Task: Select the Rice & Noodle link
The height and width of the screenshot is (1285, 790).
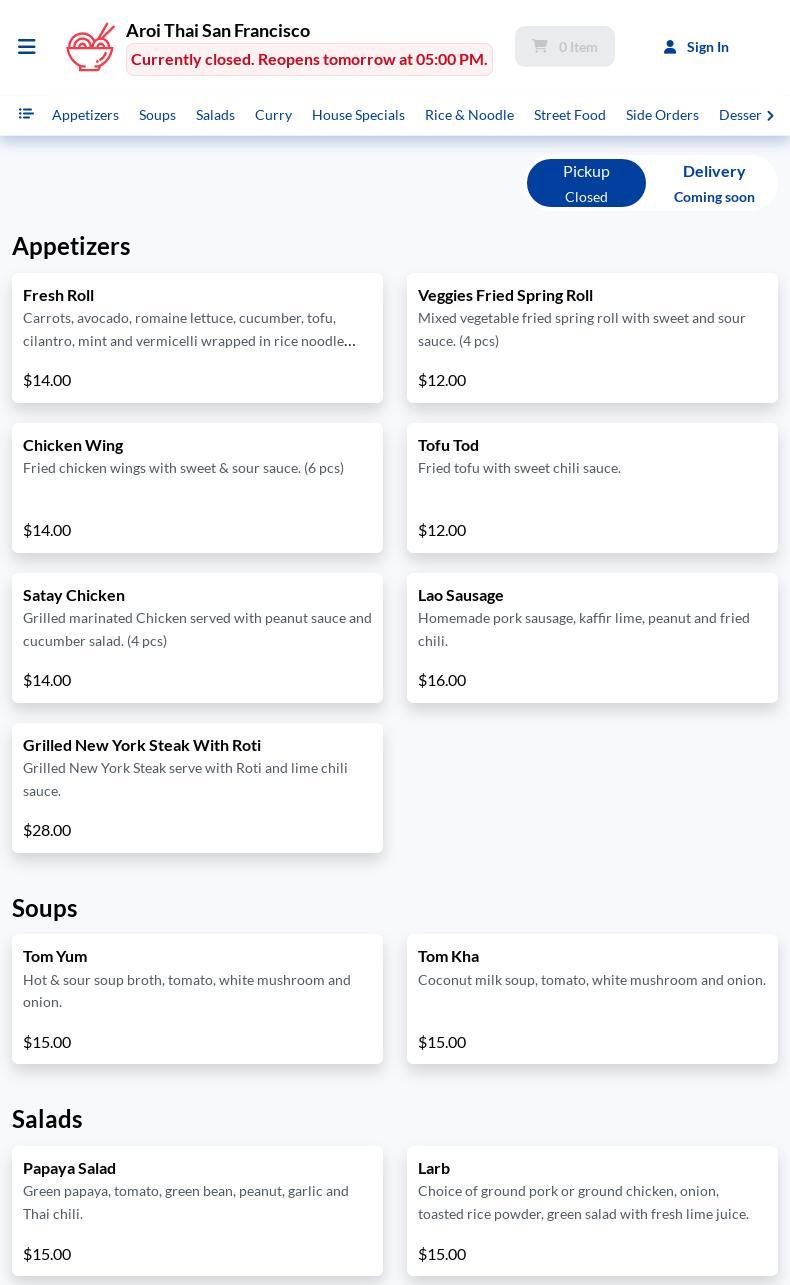Action: click(x=469, y=115)
